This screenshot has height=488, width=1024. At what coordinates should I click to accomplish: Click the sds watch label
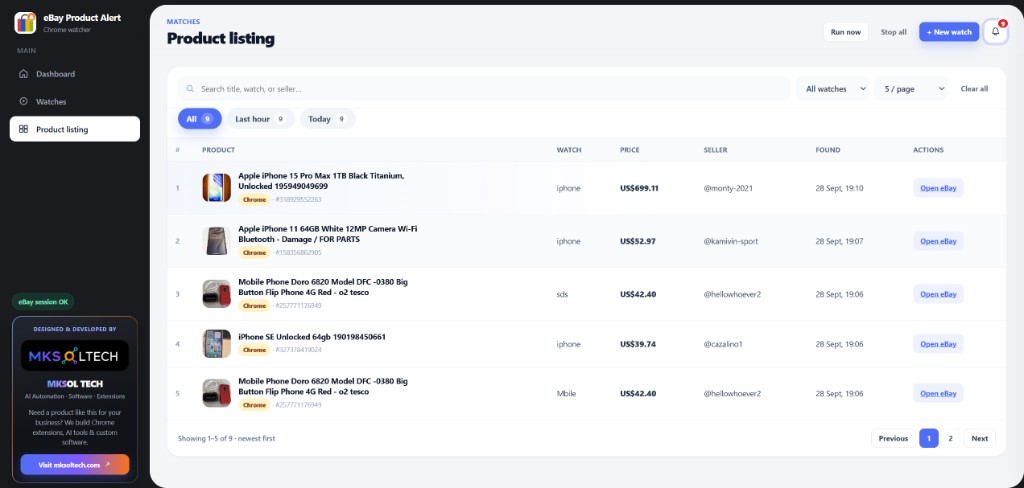[562, 294]
